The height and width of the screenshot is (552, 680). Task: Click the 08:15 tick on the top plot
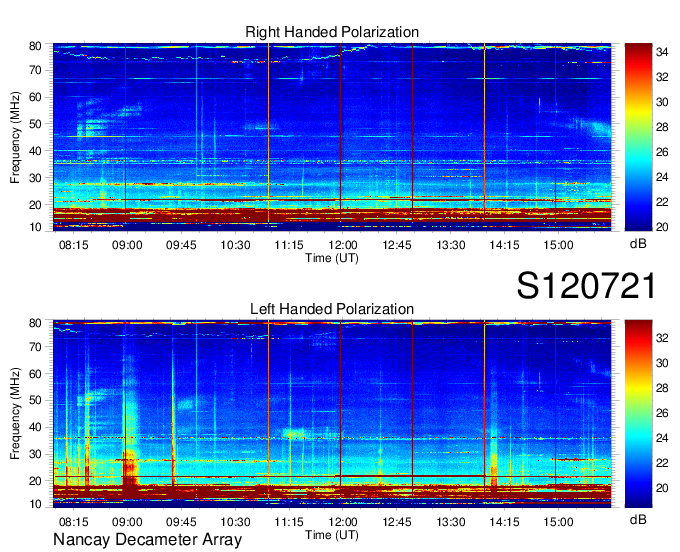pos(73,245)
